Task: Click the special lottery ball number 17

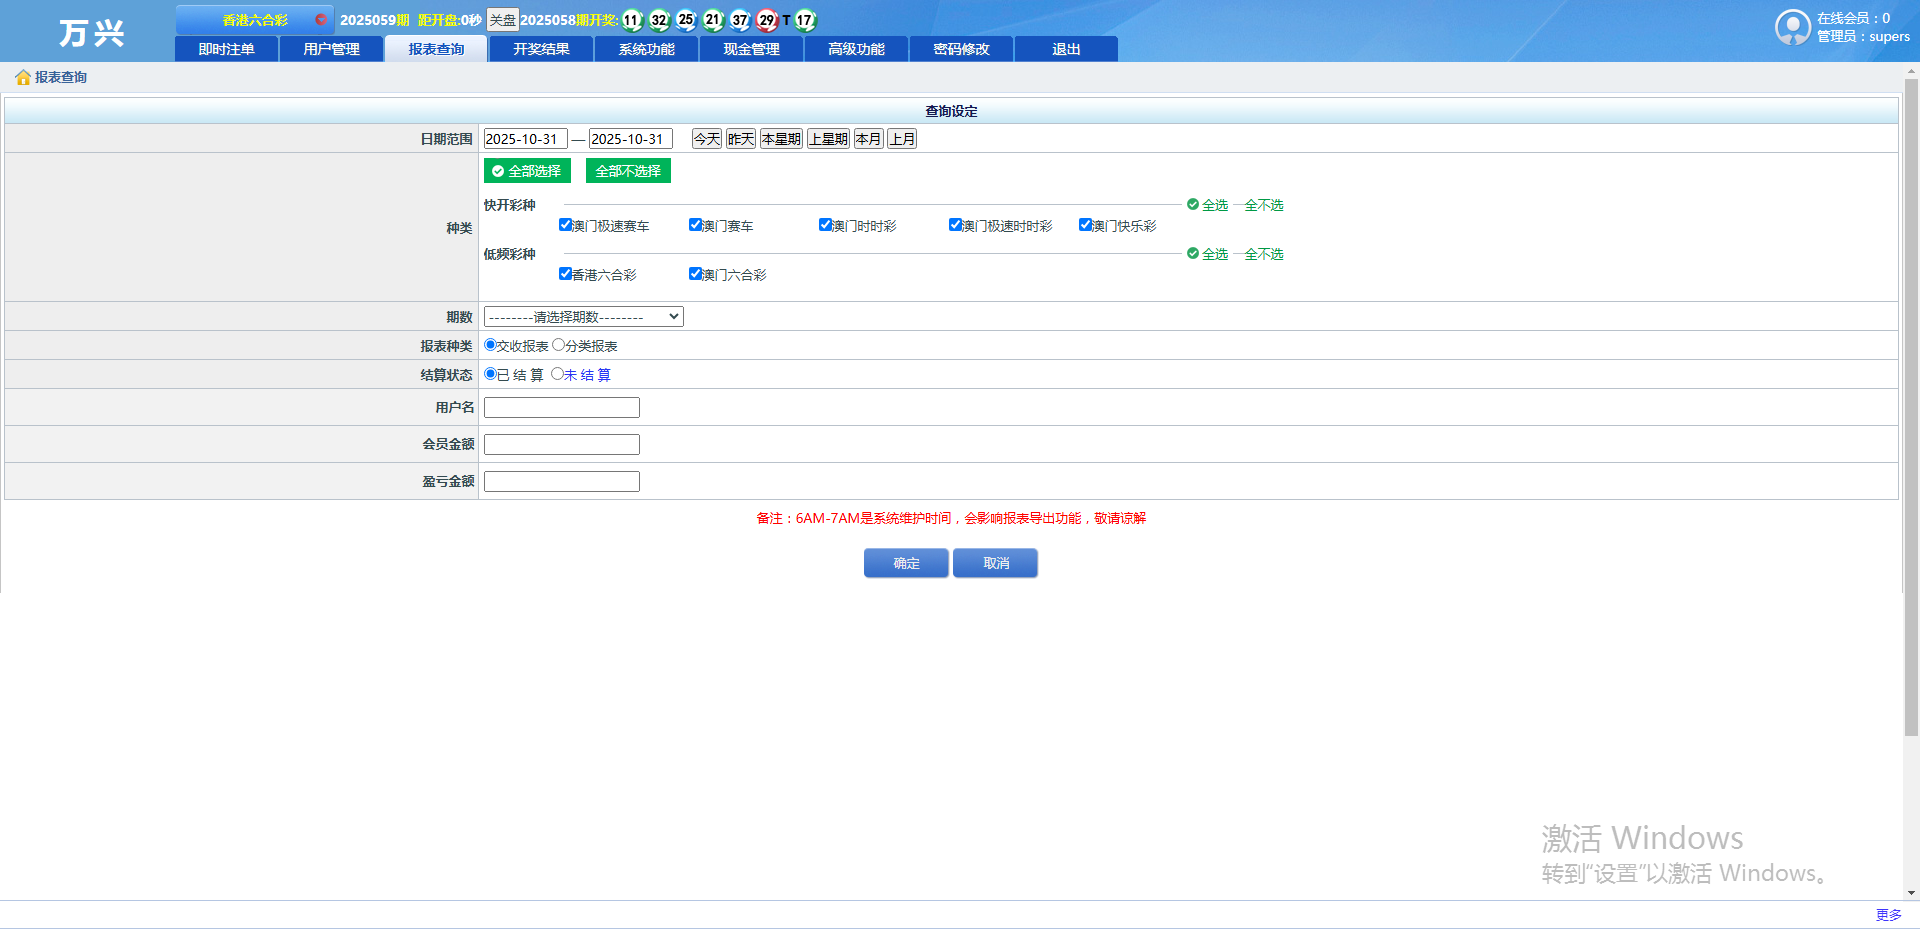Action: tap(805, 20)
